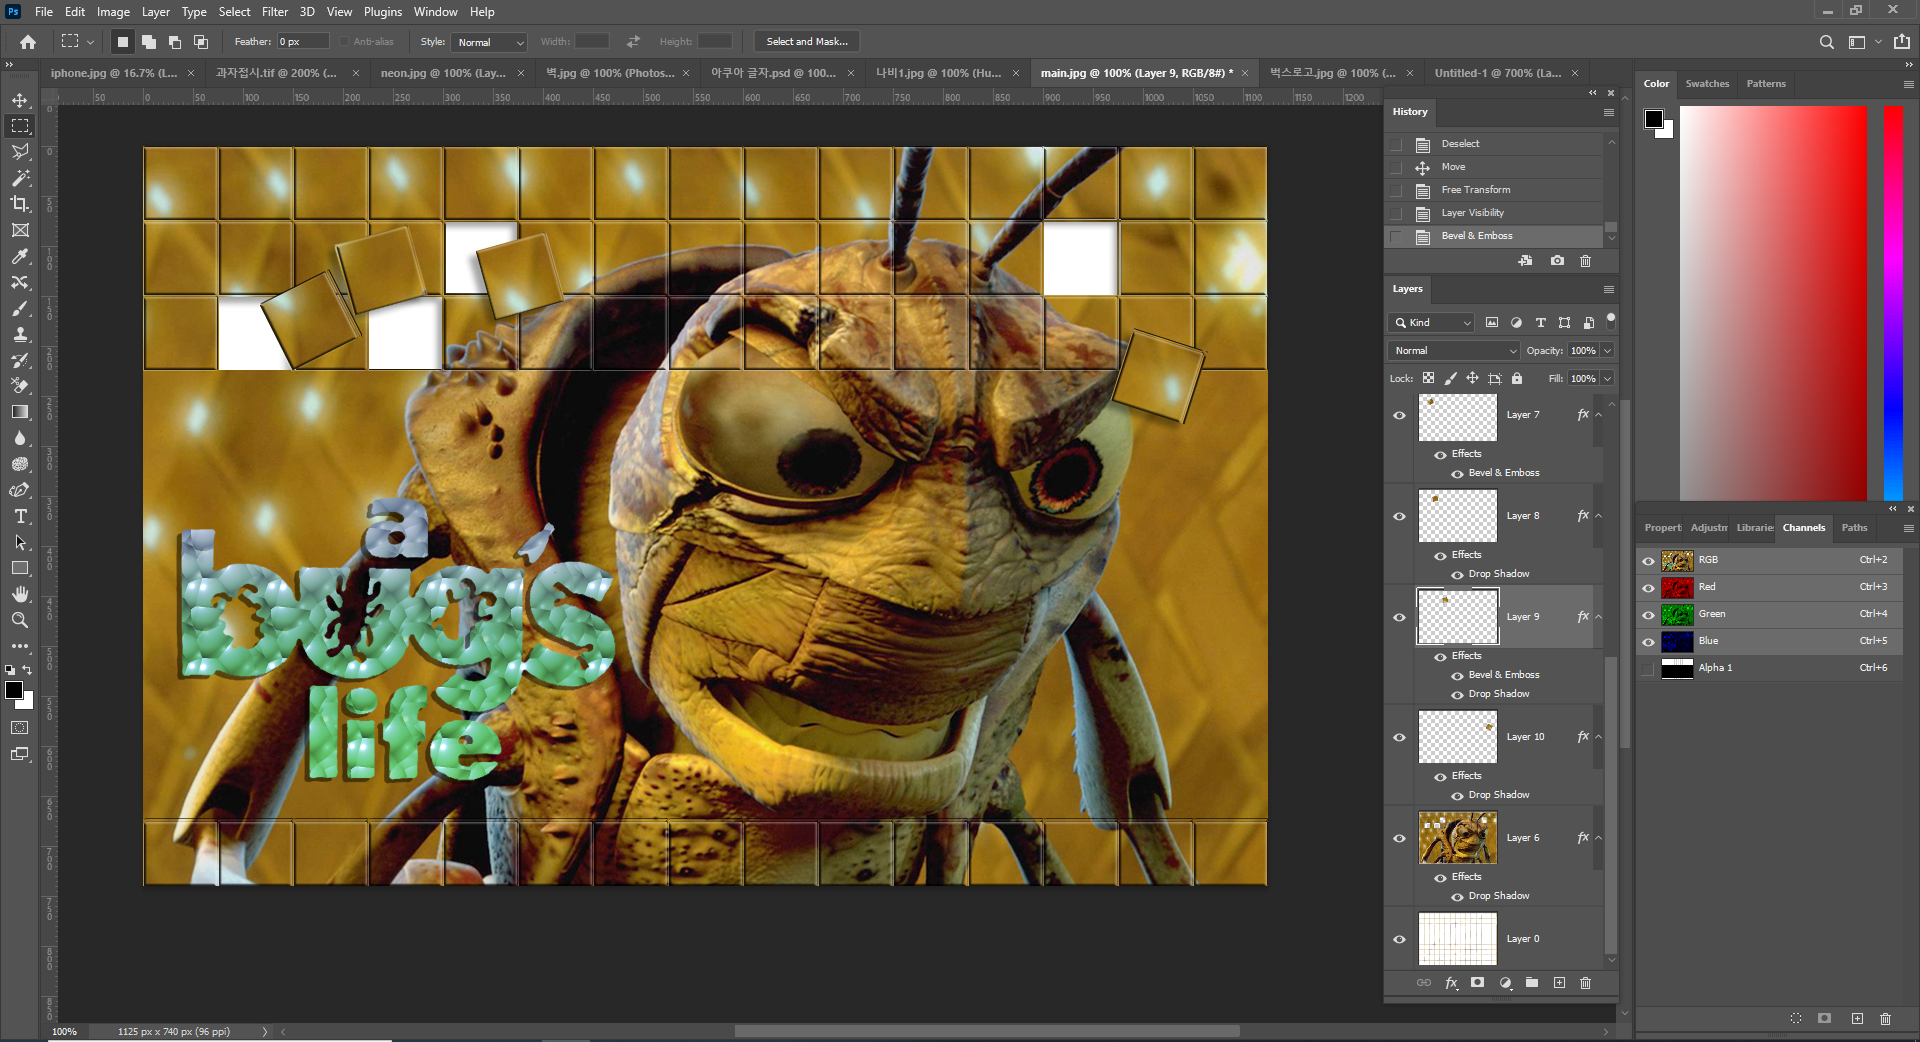Click the Lock all layer icon
The width and height of the screenshot is (1920, 1042).
[1517, 378]
